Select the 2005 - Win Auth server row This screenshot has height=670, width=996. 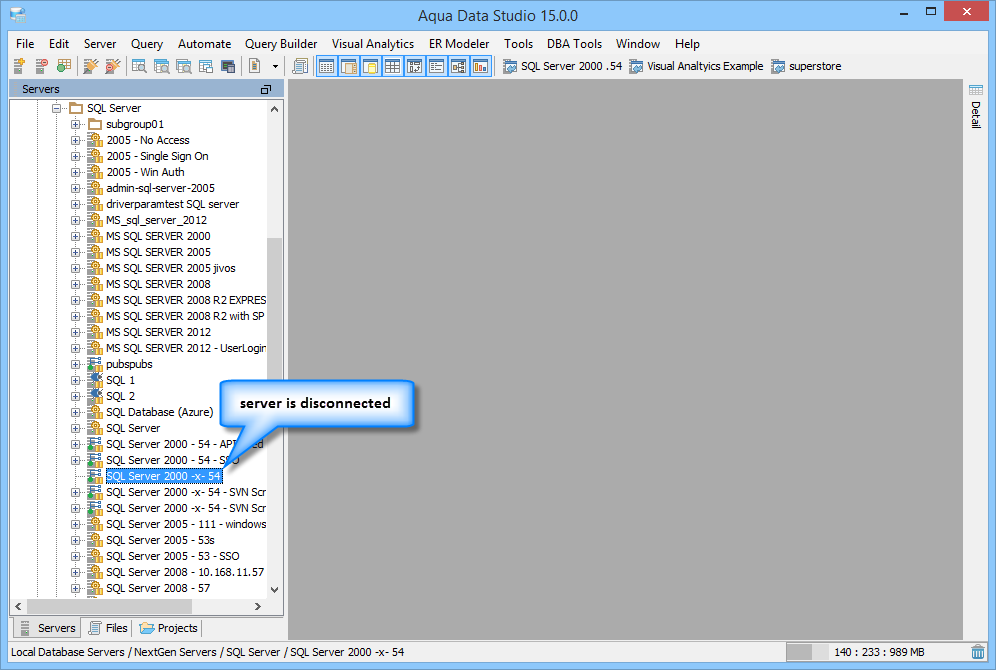click(145, 172)
